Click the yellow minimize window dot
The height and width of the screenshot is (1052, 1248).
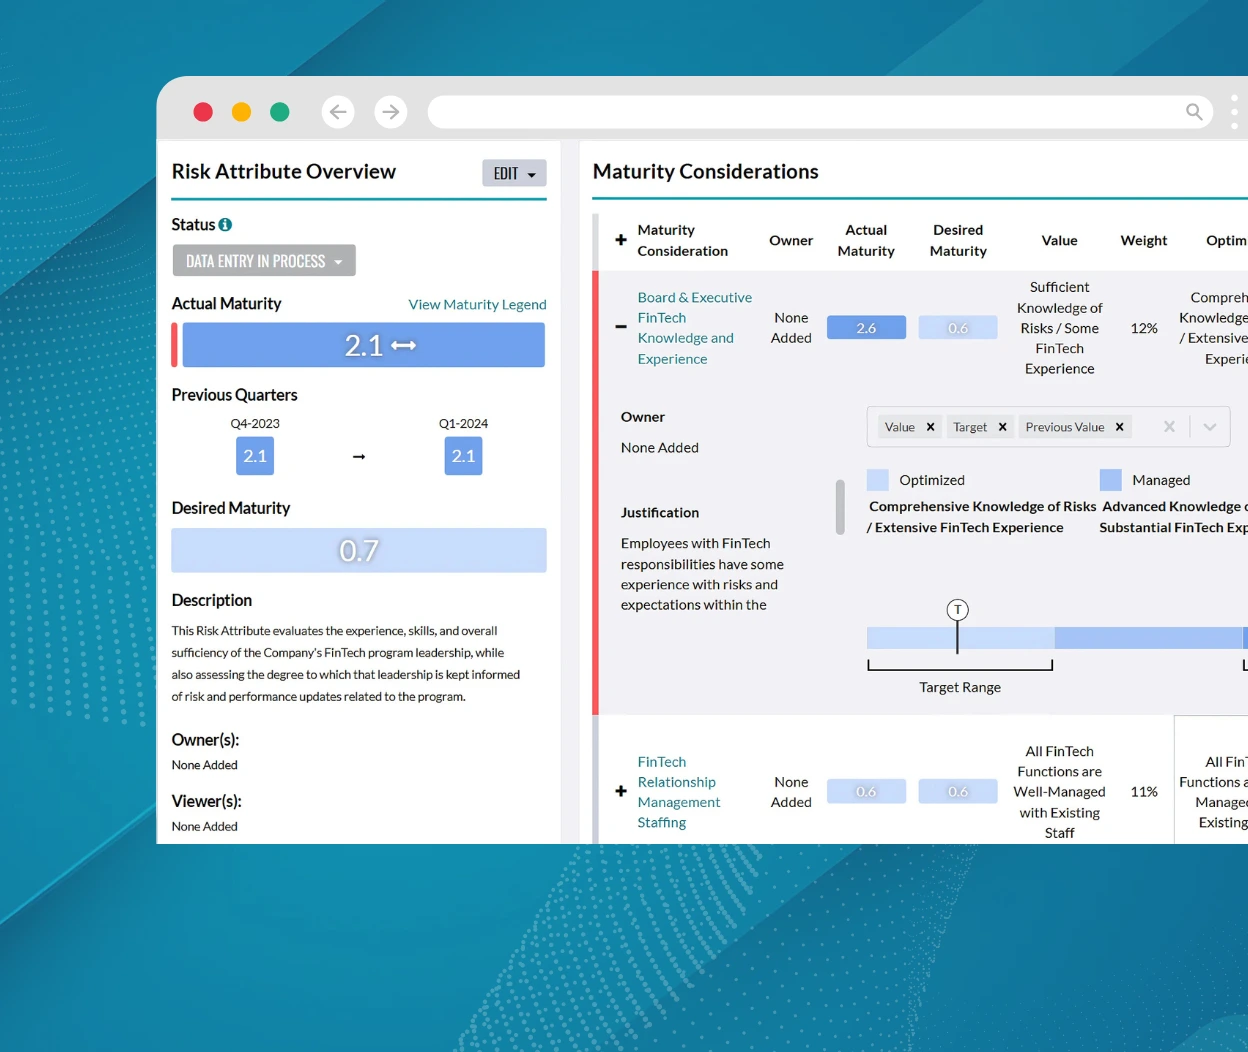241,112
